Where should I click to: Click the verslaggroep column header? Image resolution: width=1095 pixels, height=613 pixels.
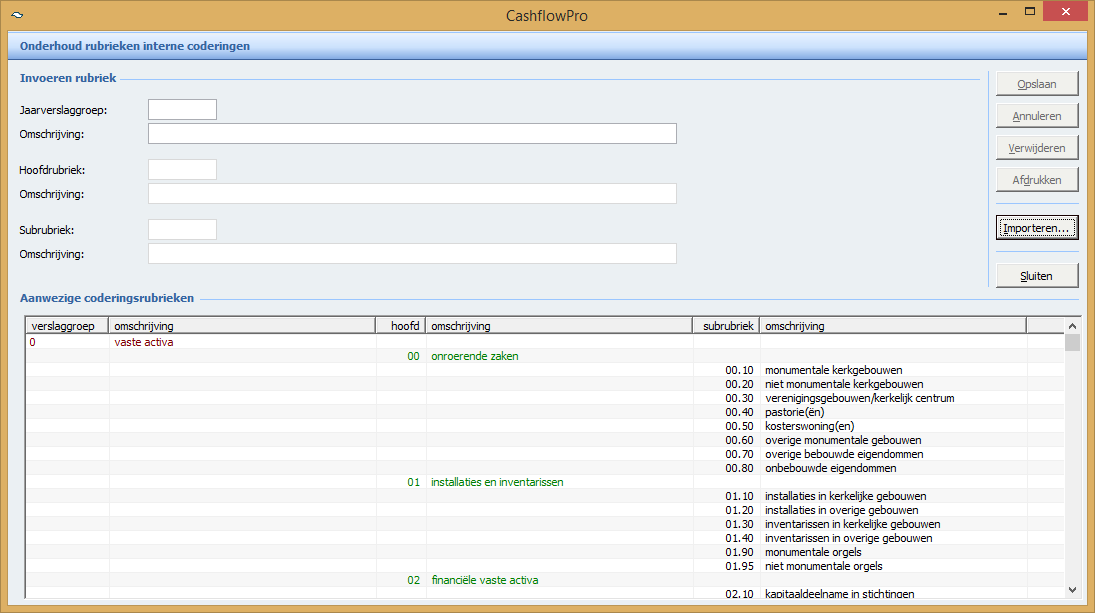point(67,326)
